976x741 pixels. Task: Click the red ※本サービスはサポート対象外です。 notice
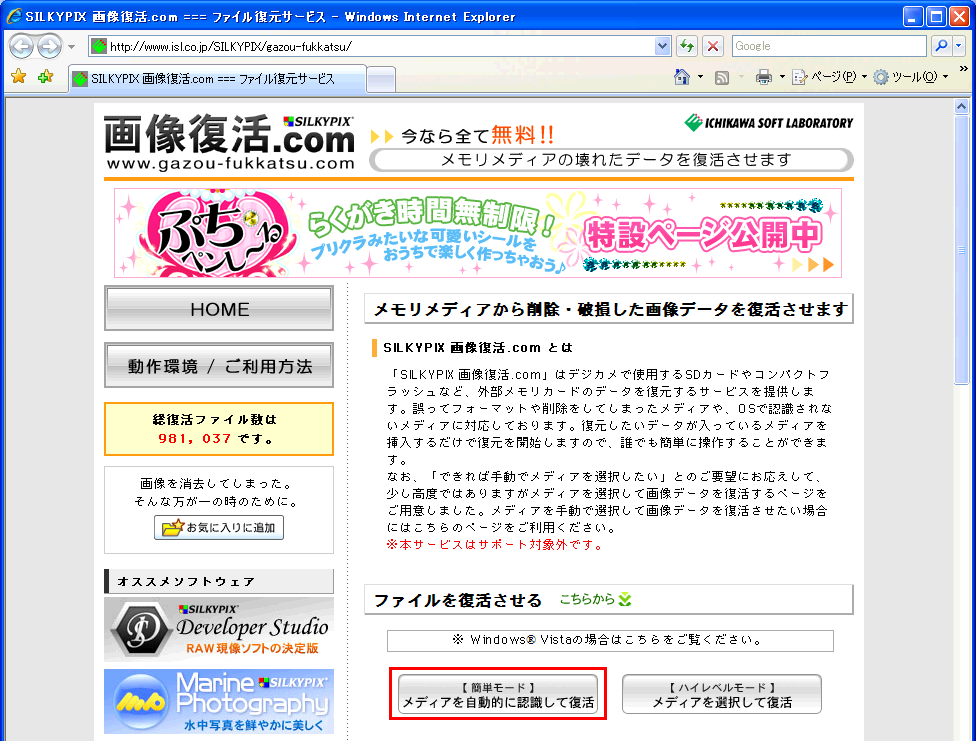tap(495, 545)
